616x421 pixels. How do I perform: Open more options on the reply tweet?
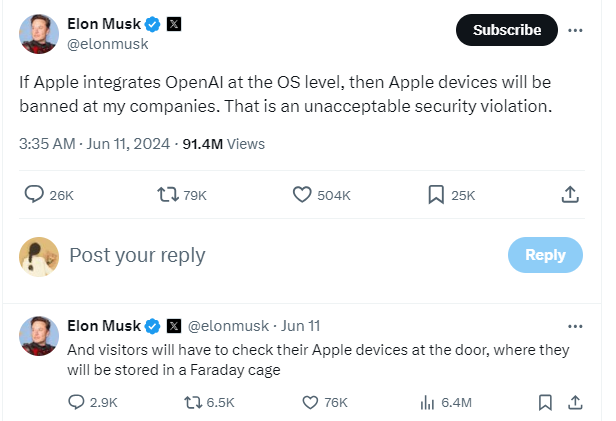tap(575, 326)
